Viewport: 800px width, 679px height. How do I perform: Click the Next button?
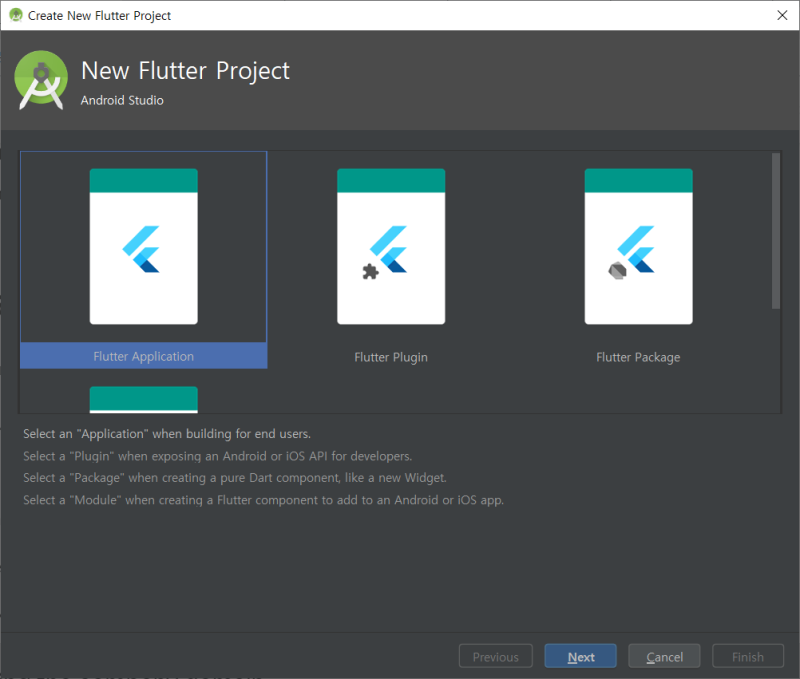click(x=580, y=656)
